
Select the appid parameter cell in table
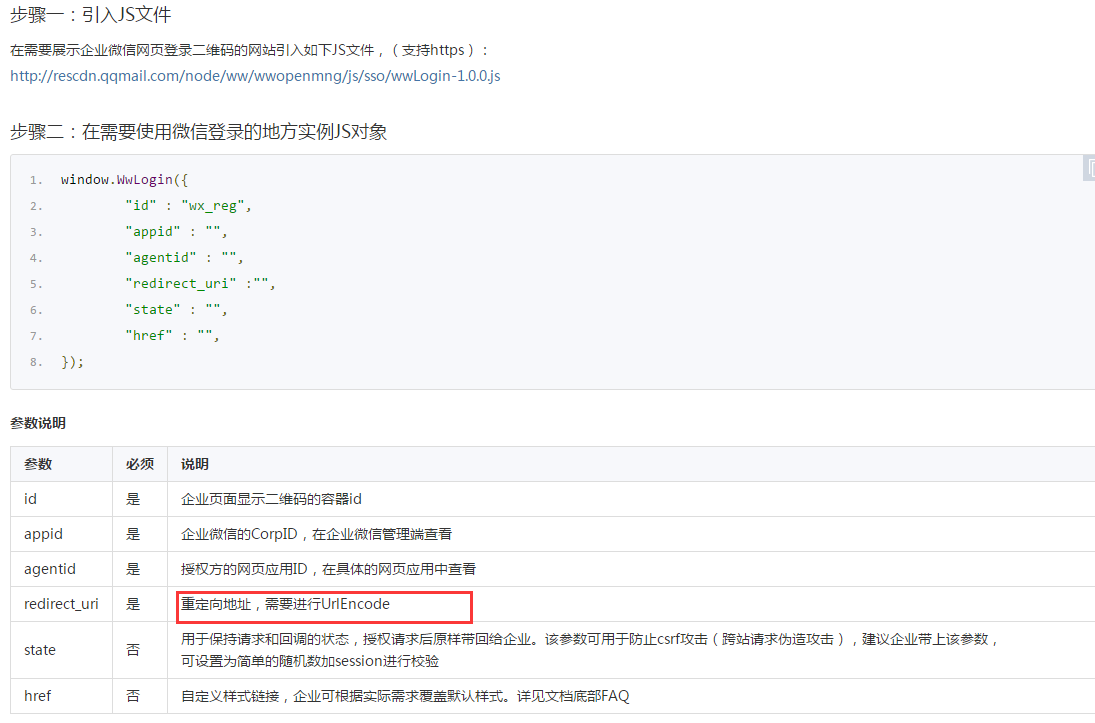(43, 534)
